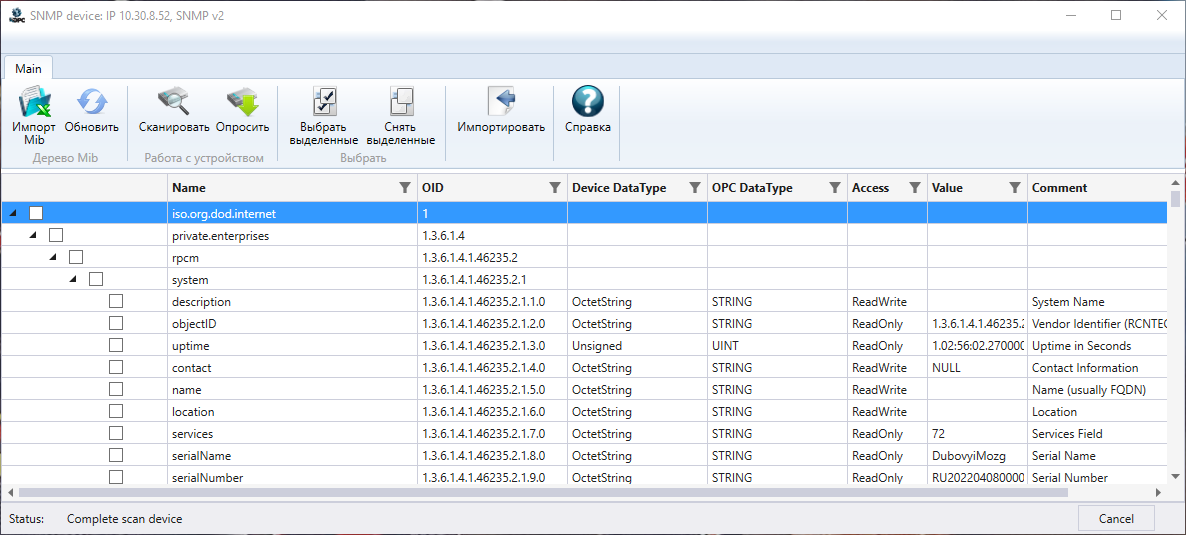Sort by OID column header
This screenshot has width=1186, height=535.
(x=433, y=188)
